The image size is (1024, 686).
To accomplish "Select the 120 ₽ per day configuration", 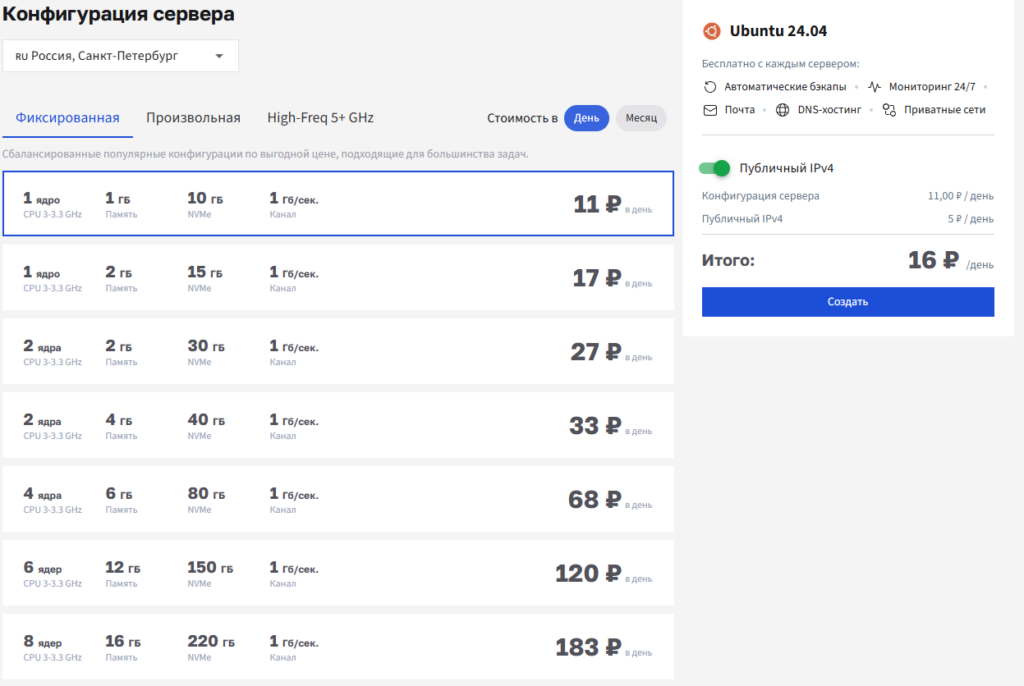I will [338, 573].
